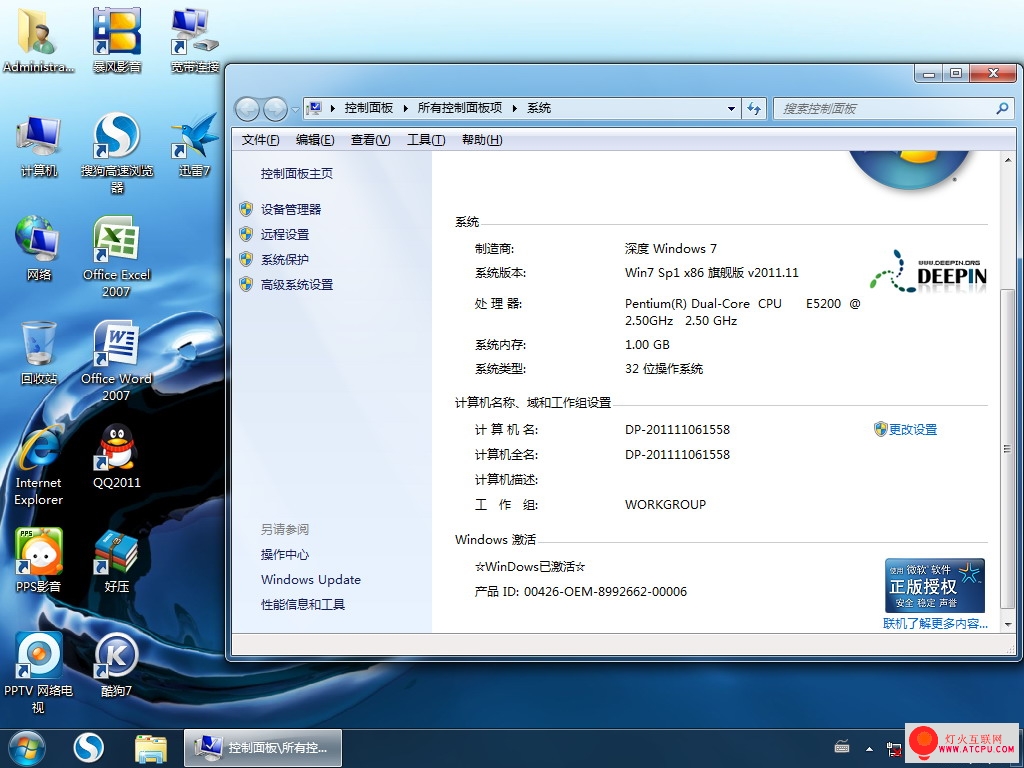Activate 控制面板 taskbar window button
This screenshot has height=768, width=1024.
pos(263,748)
